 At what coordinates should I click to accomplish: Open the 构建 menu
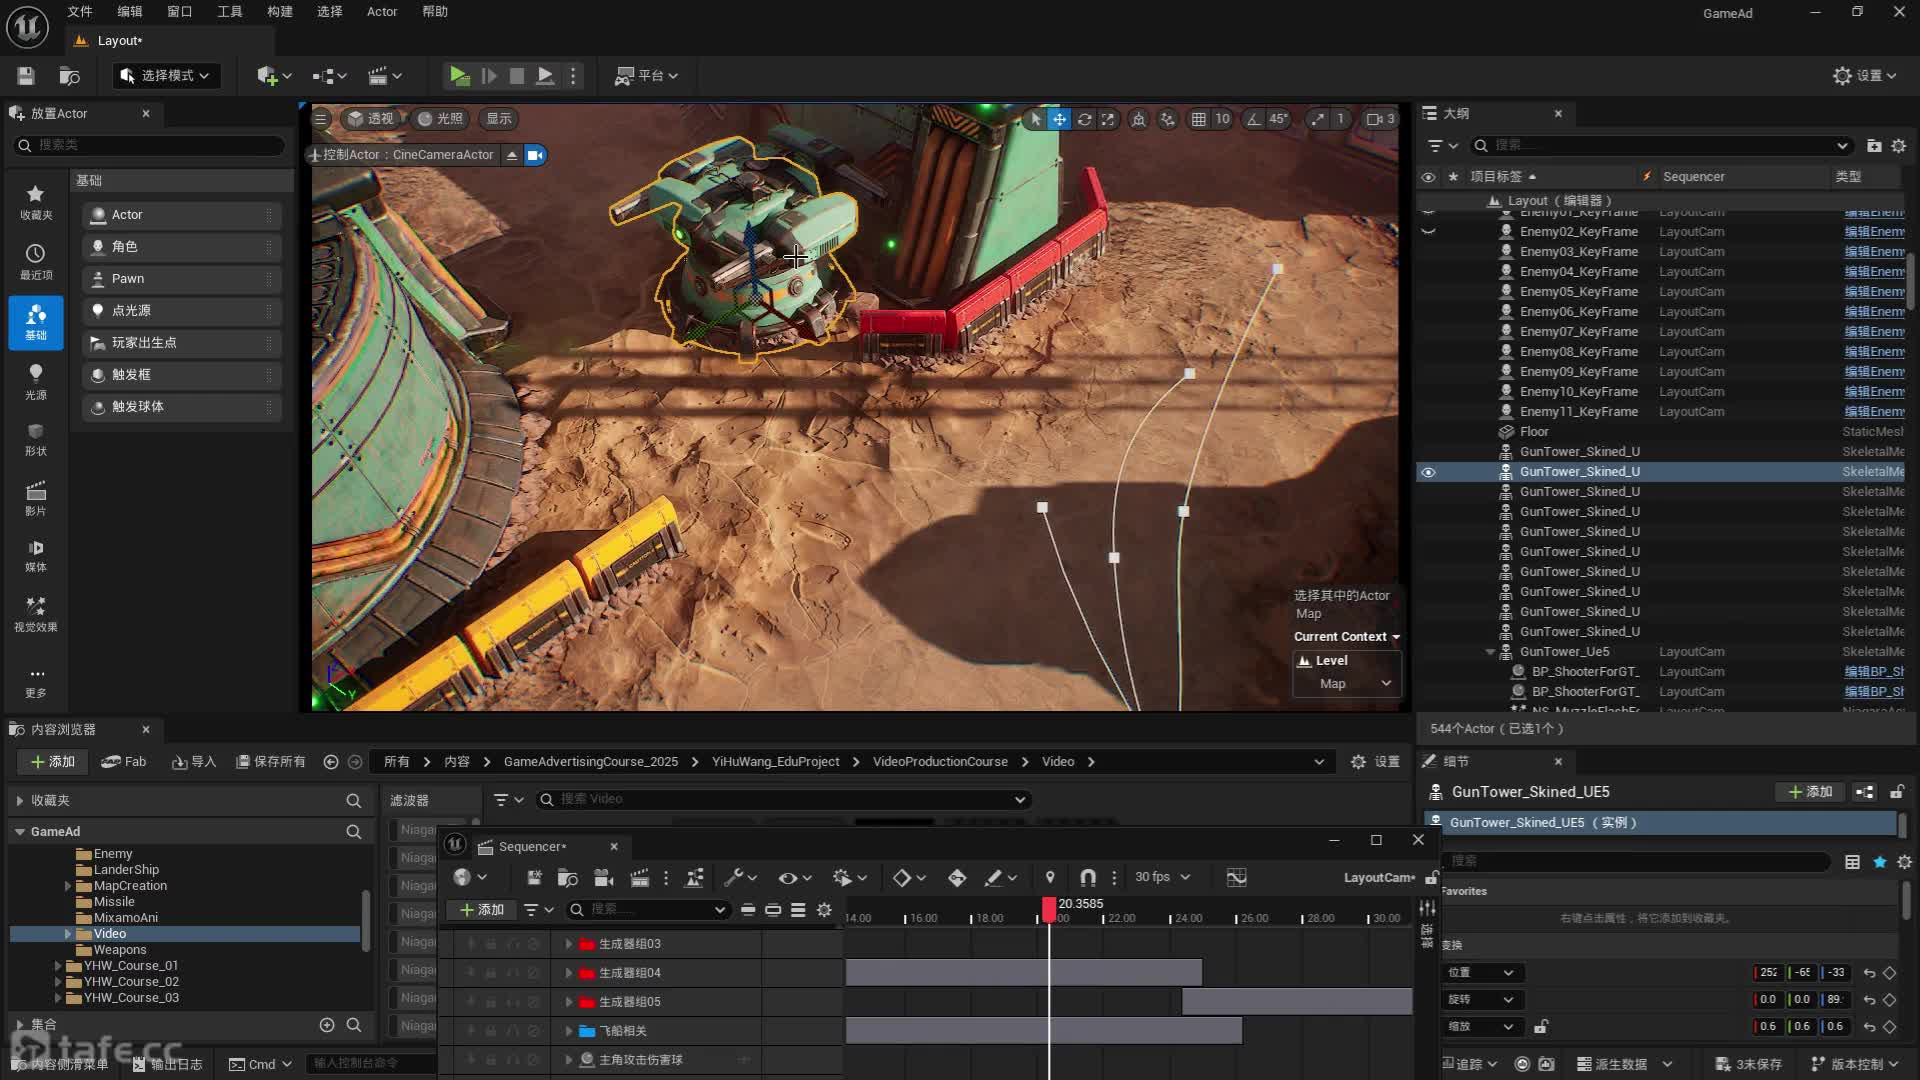point(280,12)
